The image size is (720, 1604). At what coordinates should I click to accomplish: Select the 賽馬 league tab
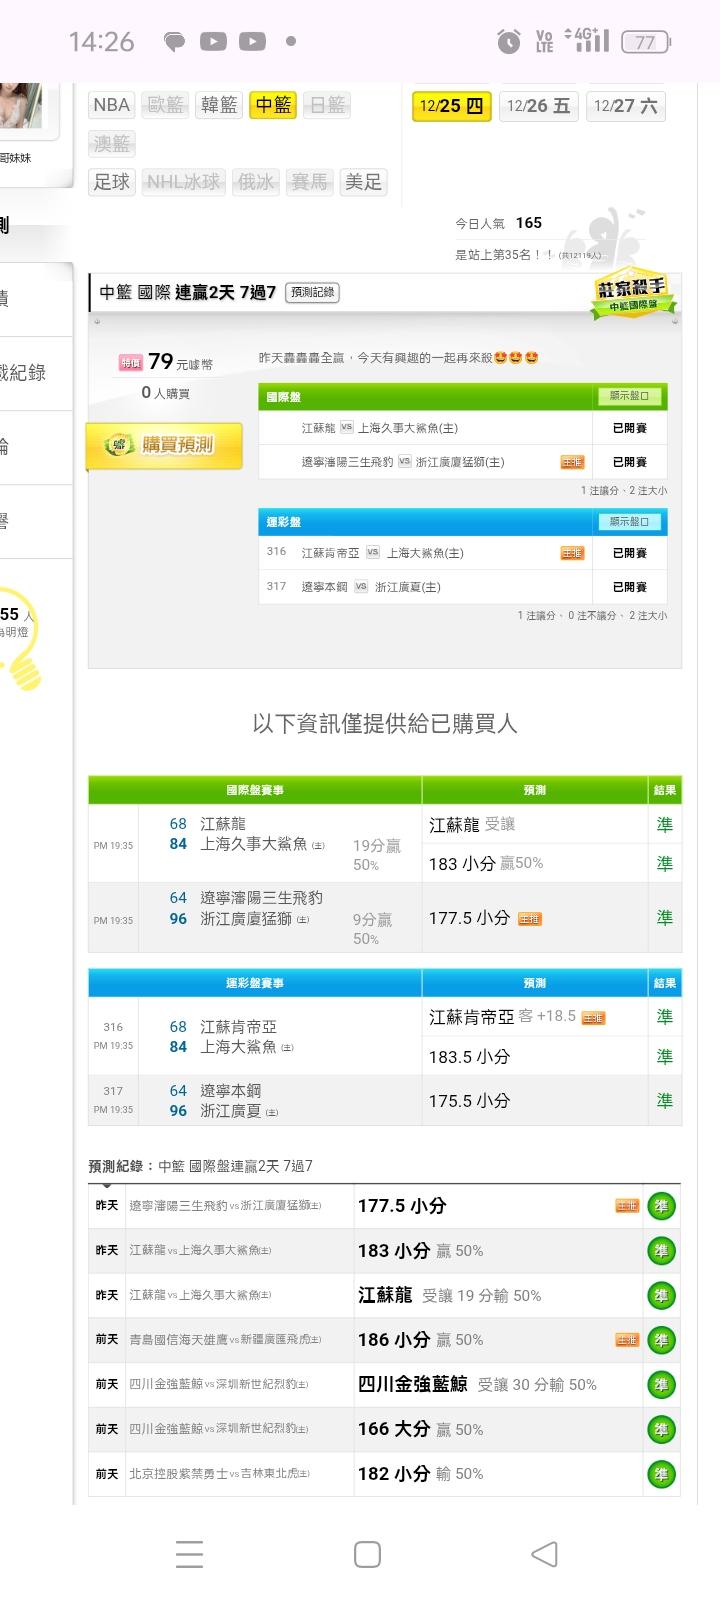[x=309, y=182]
